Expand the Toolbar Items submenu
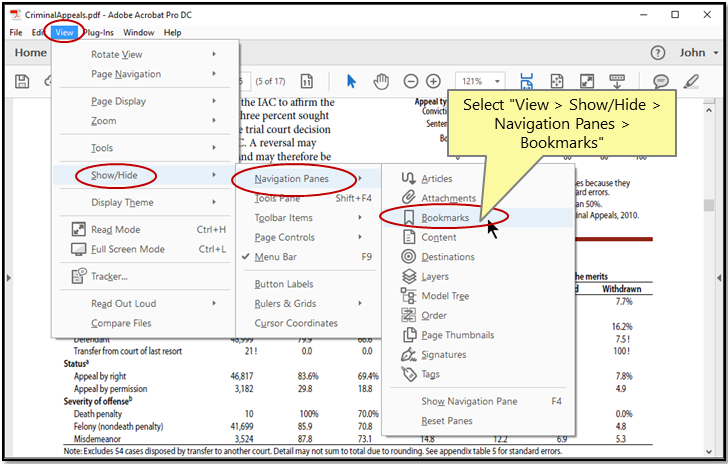 point(309,218)
